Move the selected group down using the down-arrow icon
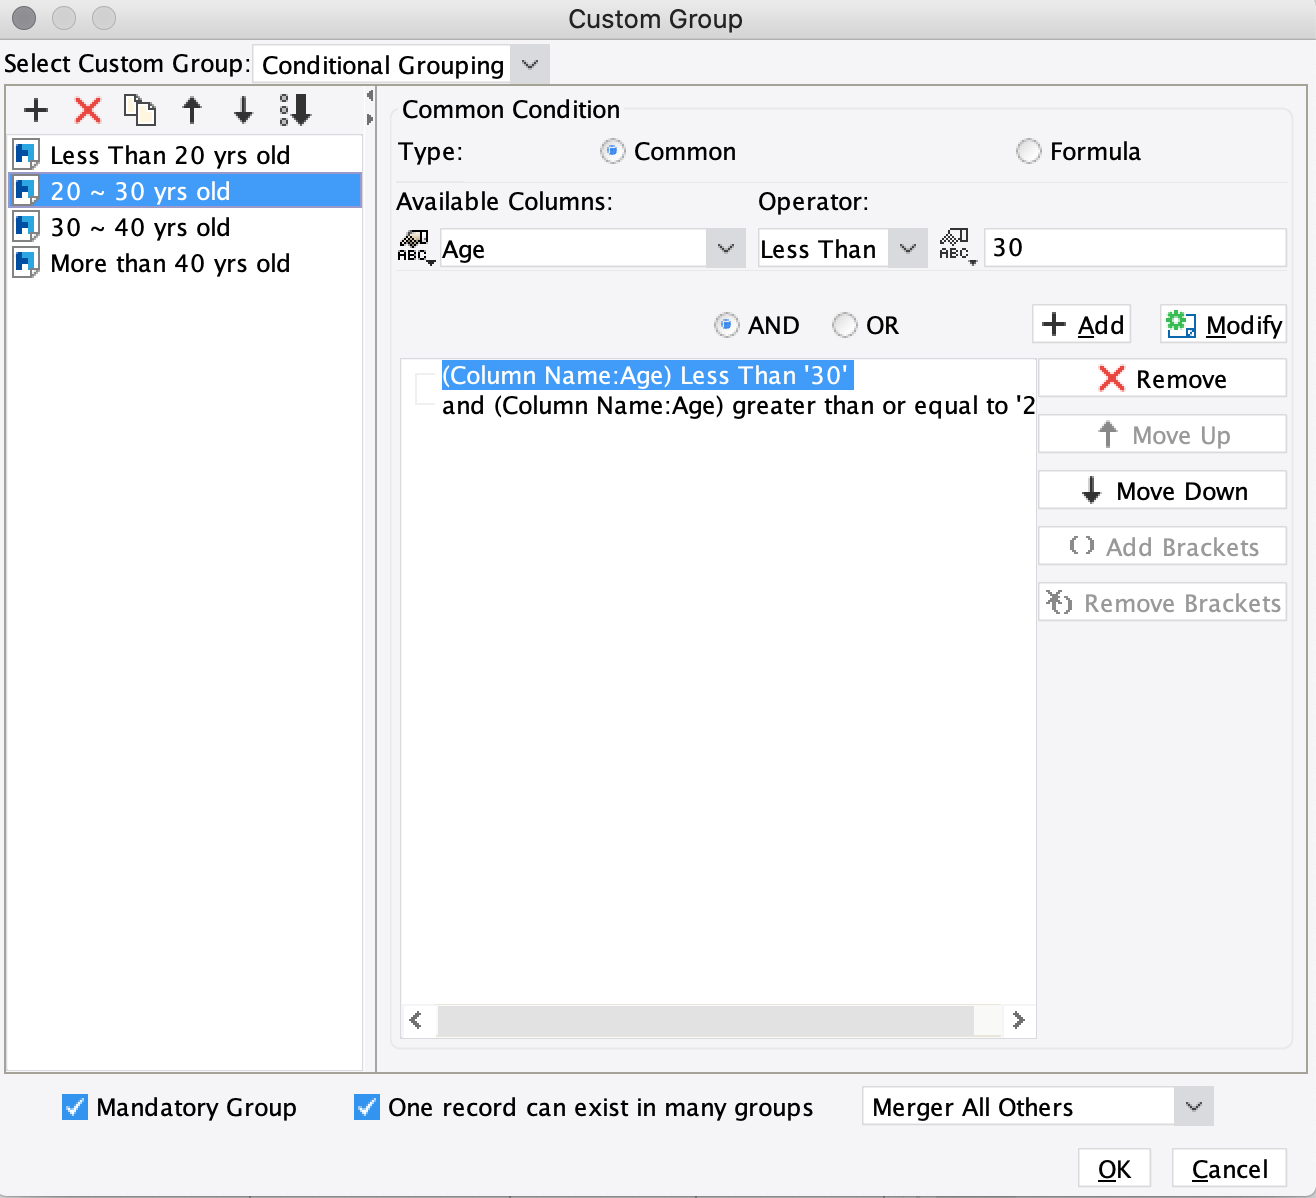The image size is (1316, 1198). coord(243,110)
